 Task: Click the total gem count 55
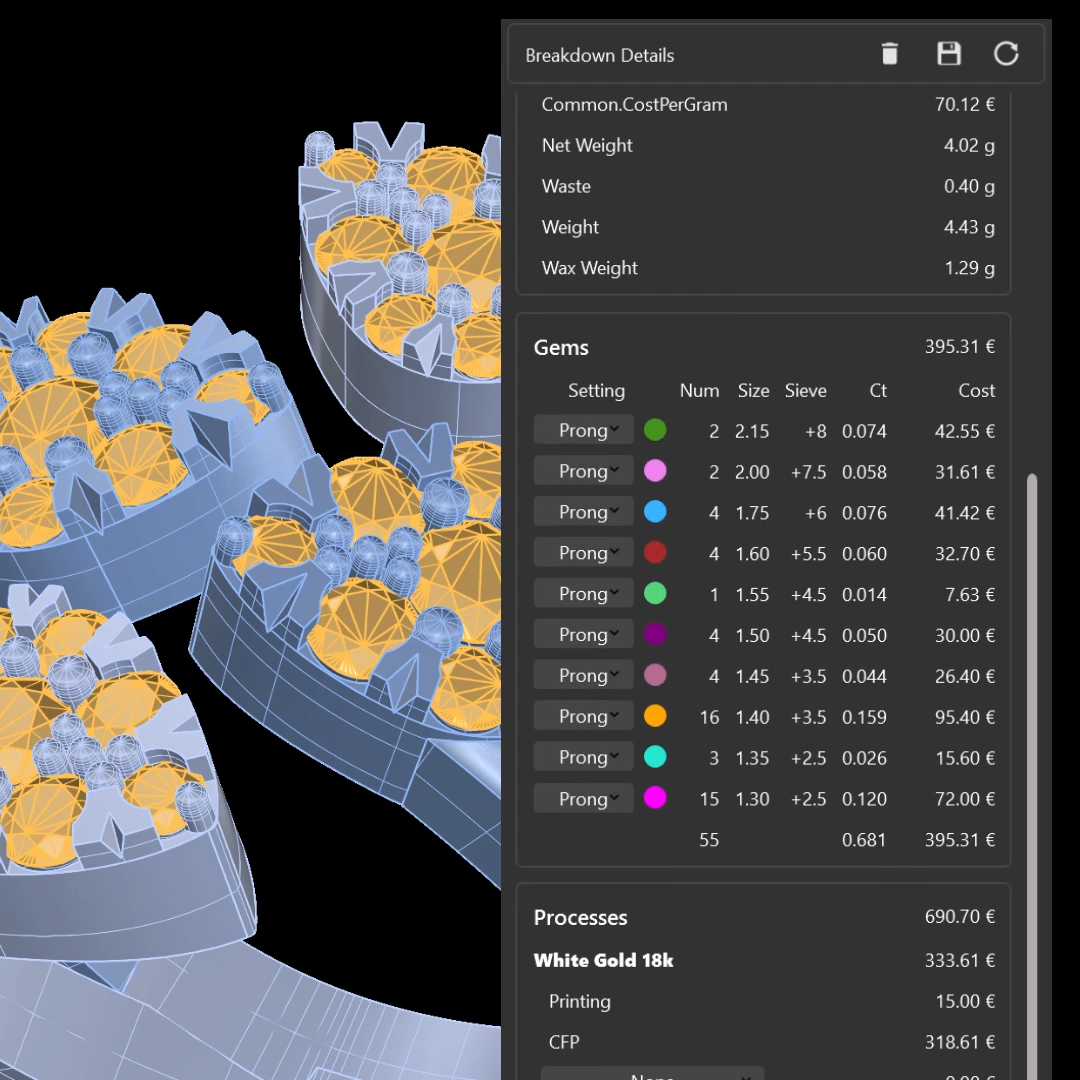(709, 840)
